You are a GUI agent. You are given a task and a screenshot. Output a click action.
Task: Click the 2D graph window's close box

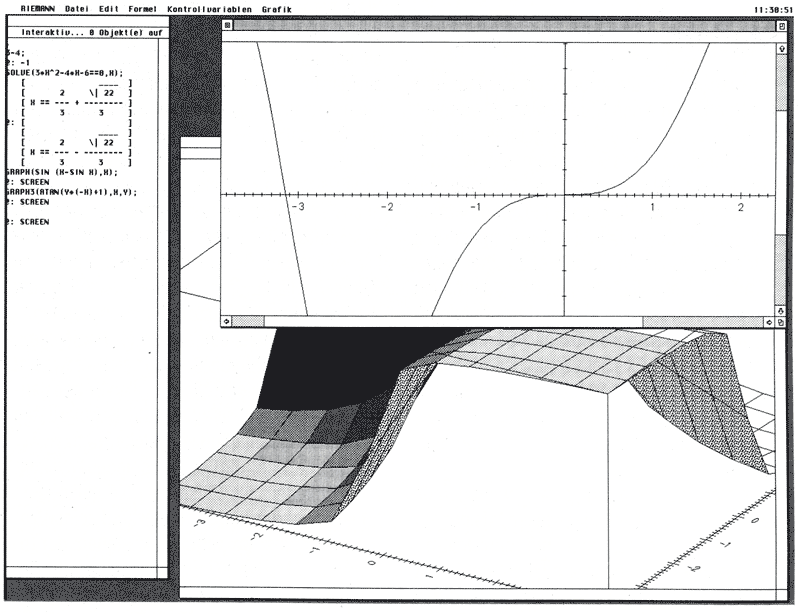click(x=227, y=26)
